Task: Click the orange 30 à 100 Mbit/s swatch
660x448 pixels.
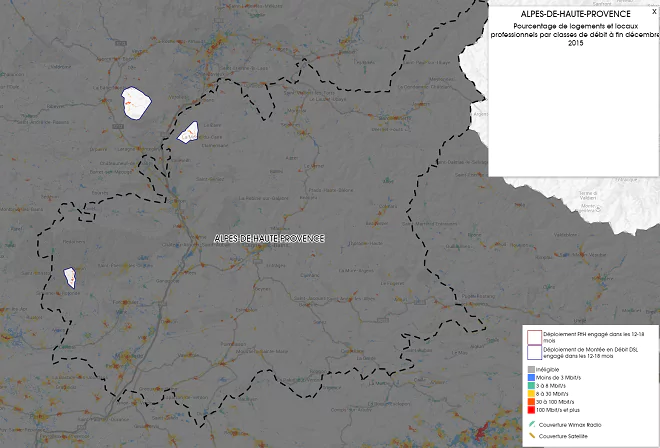Action: pos(530,402)
